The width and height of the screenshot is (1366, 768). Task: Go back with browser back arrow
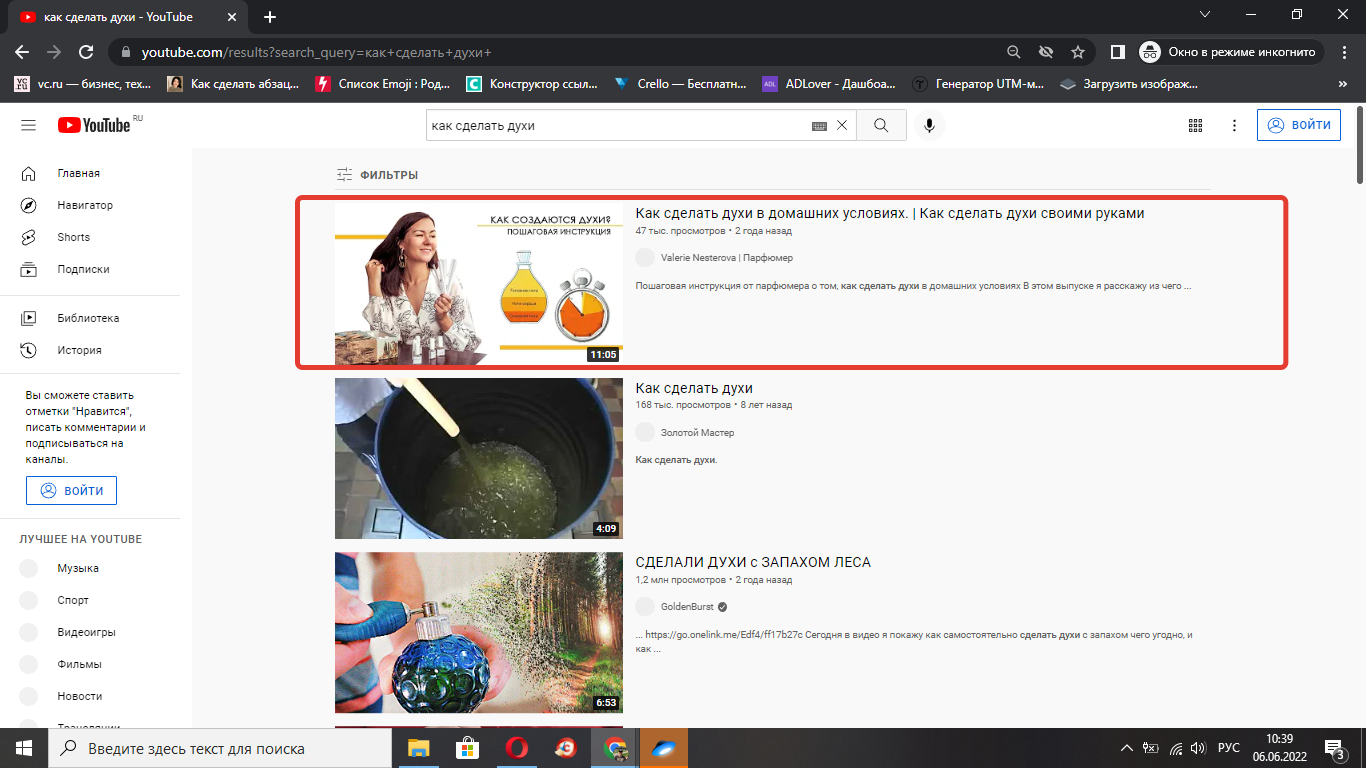pos(22,52)
